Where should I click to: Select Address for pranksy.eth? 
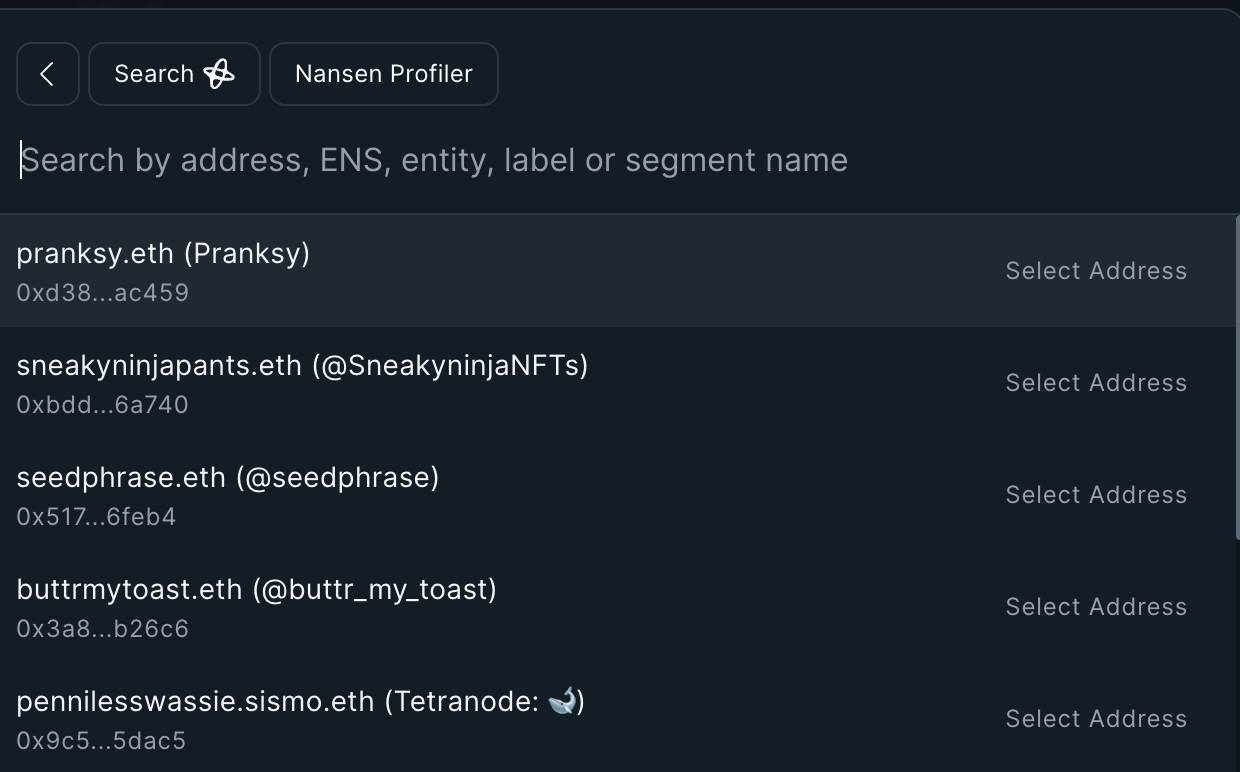(1096, 271)
